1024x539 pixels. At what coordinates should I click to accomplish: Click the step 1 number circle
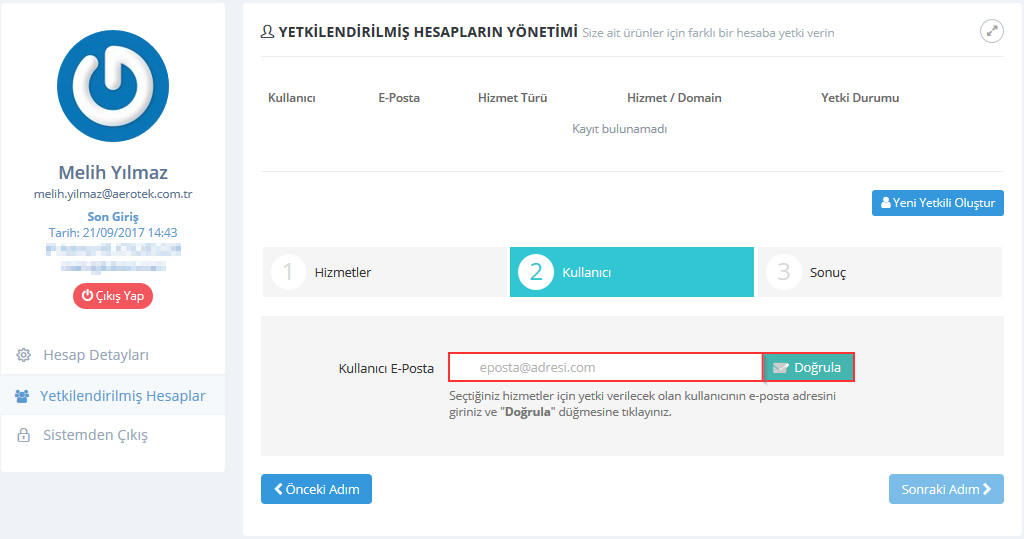(288, 272)
